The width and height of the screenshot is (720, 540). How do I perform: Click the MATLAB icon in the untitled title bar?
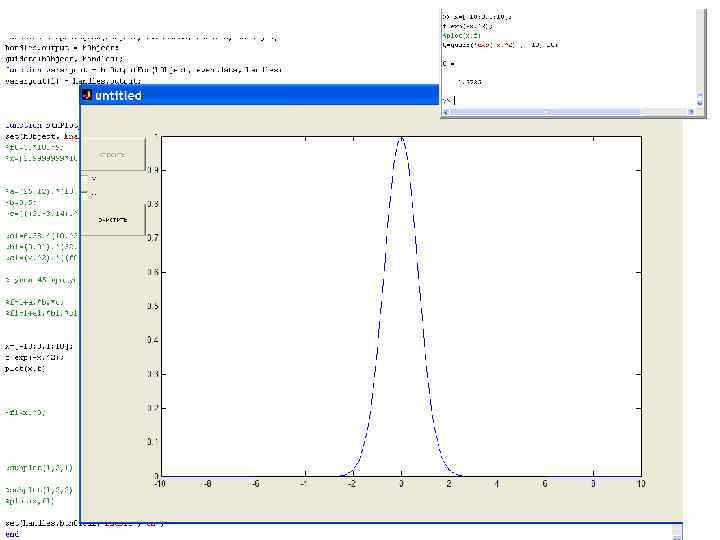click(87, 95)
